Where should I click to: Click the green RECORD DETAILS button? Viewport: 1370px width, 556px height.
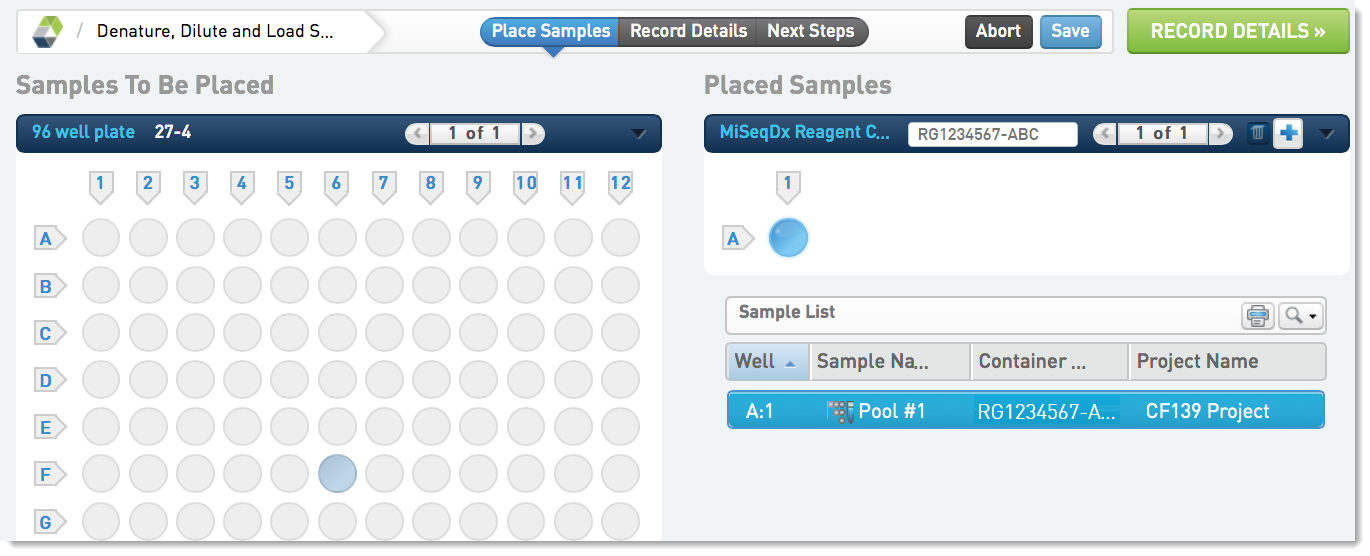pyautogui.click(x=1237, y=31)
